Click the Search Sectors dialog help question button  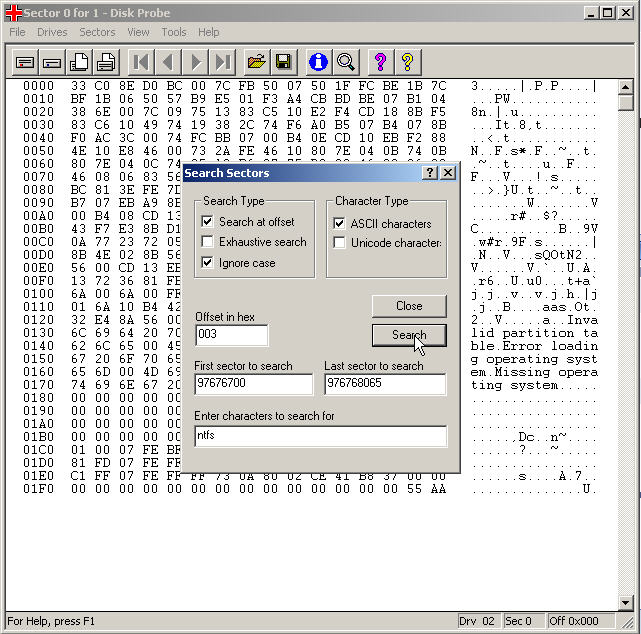(430, 173)
